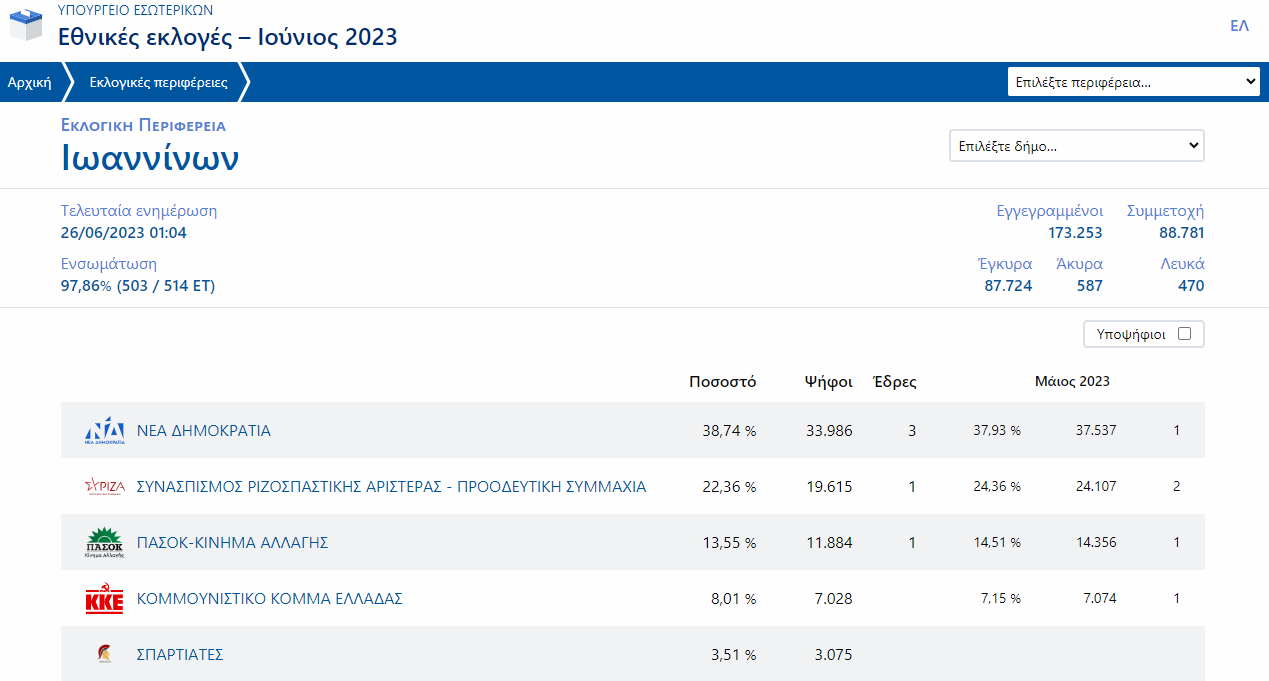Viewport: 1269px width, 681px height.
Task: Click the Νέα Δημοκρατία party logo
Action: tap(105, 431)
